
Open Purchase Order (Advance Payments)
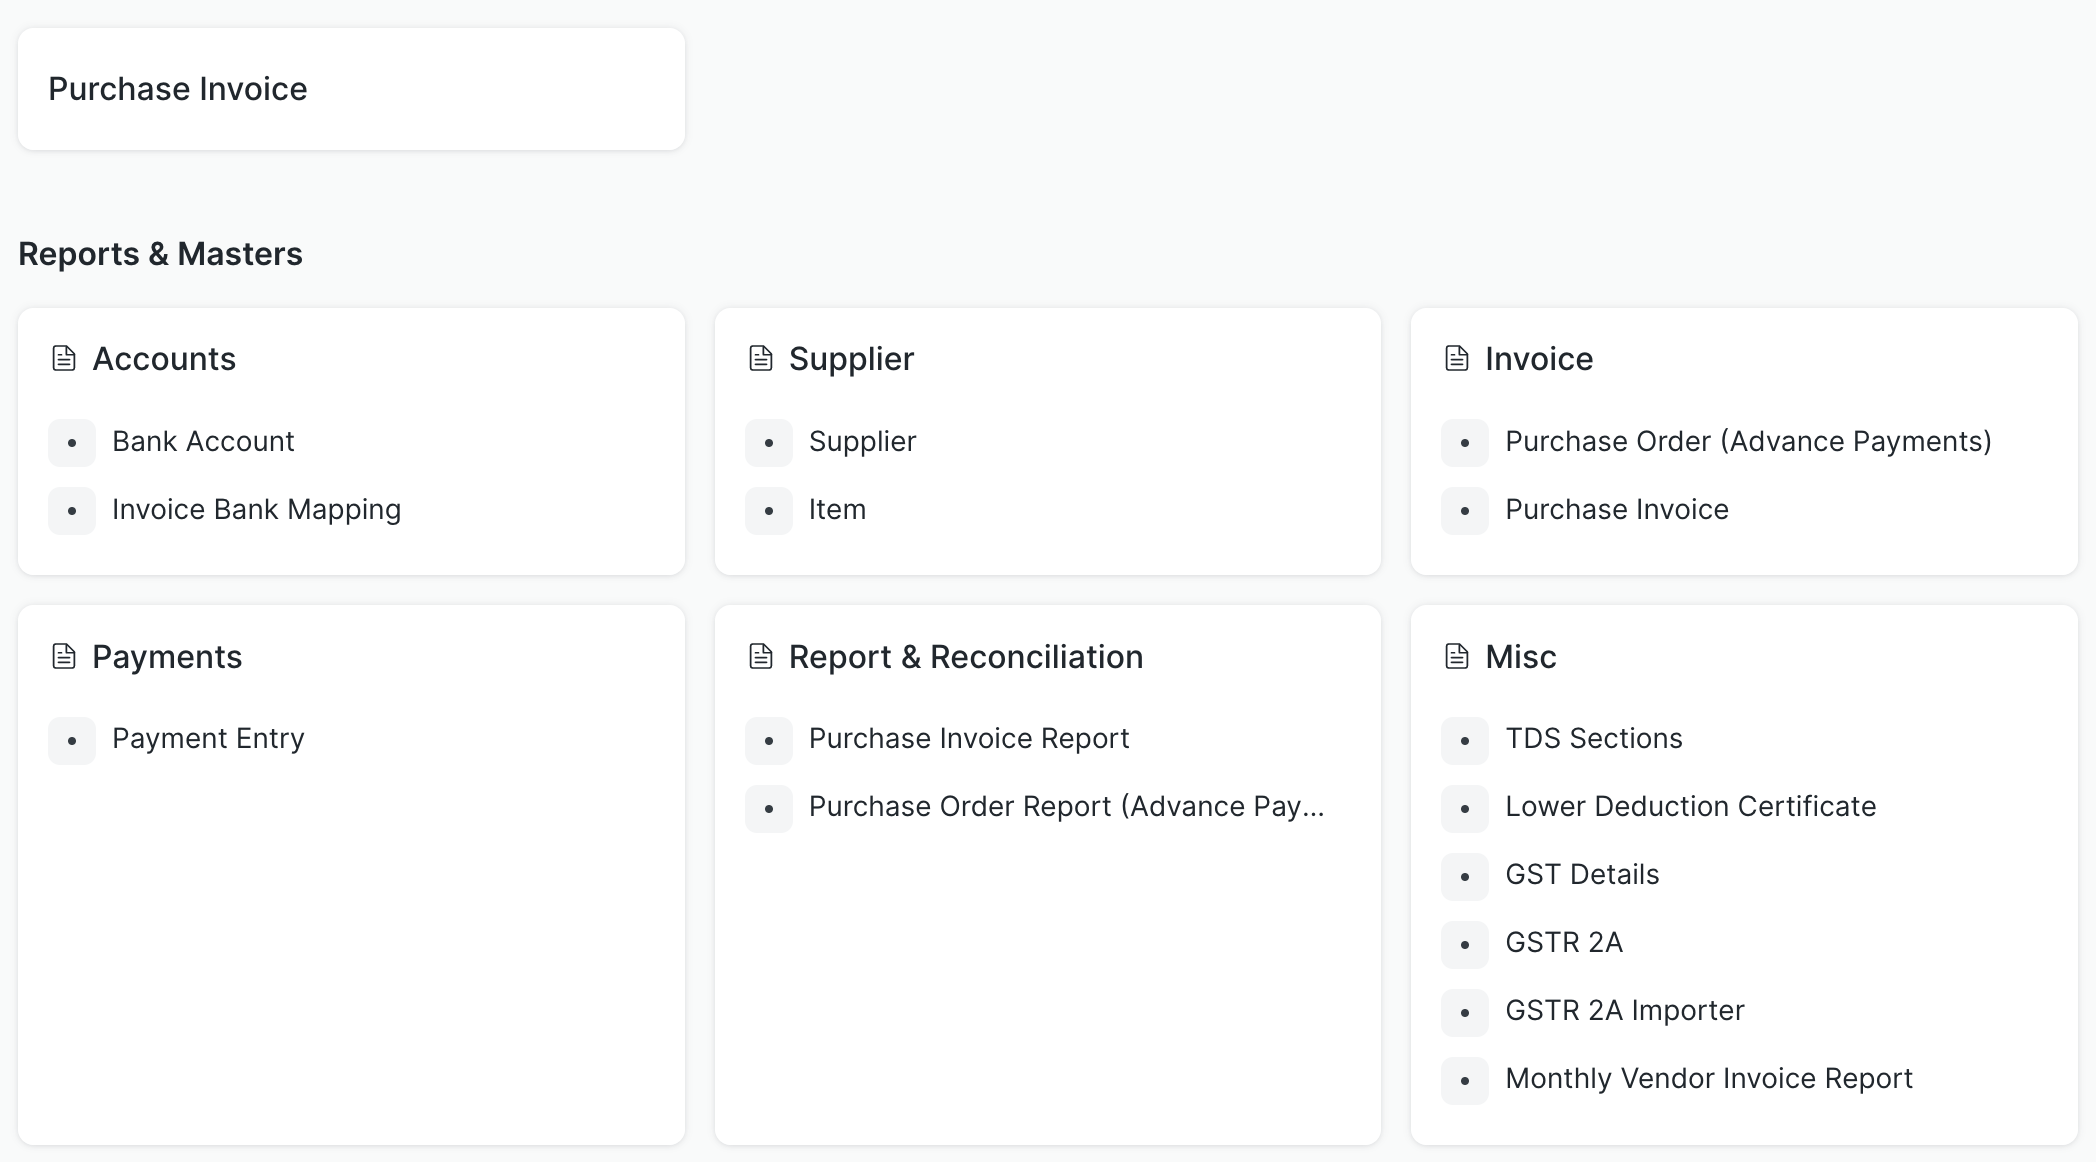pyautogui.click(x=1748, y=442)
